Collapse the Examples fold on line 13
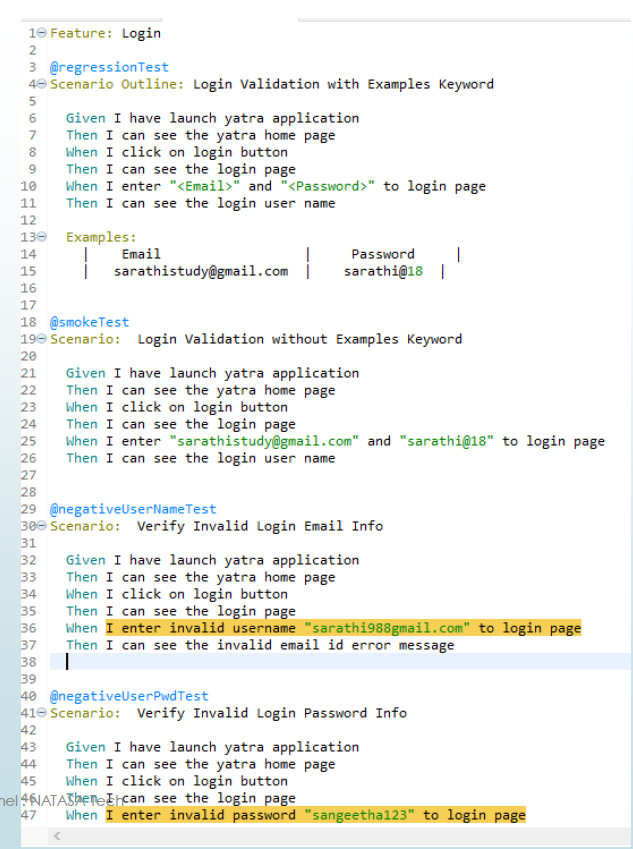The height and width of the screenshot is (849, 633). pos(42,237)
